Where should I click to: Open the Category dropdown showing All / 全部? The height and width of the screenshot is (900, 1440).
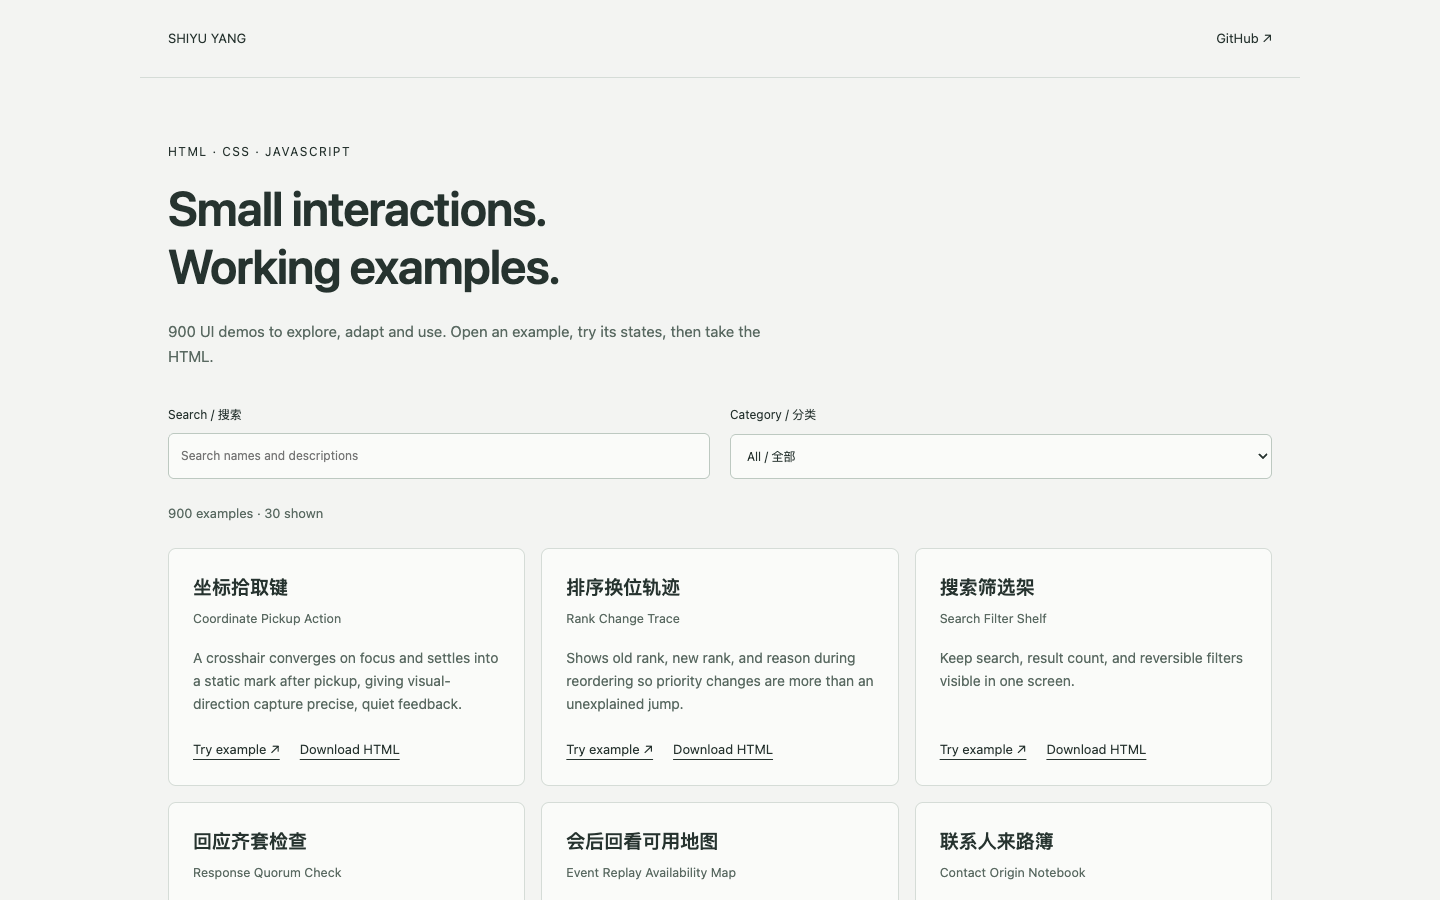click(1001, 456)
